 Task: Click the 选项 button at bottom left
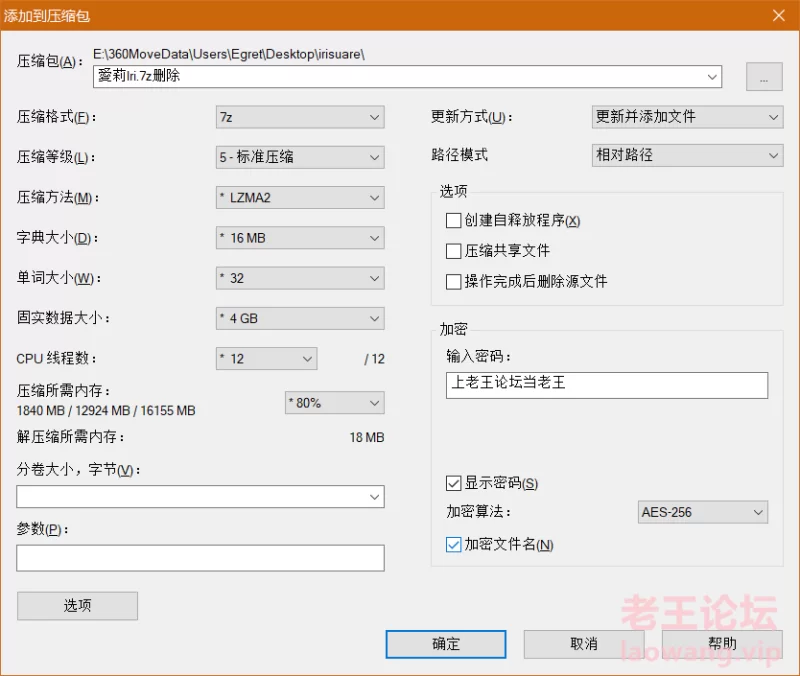[x=77, y=606]
